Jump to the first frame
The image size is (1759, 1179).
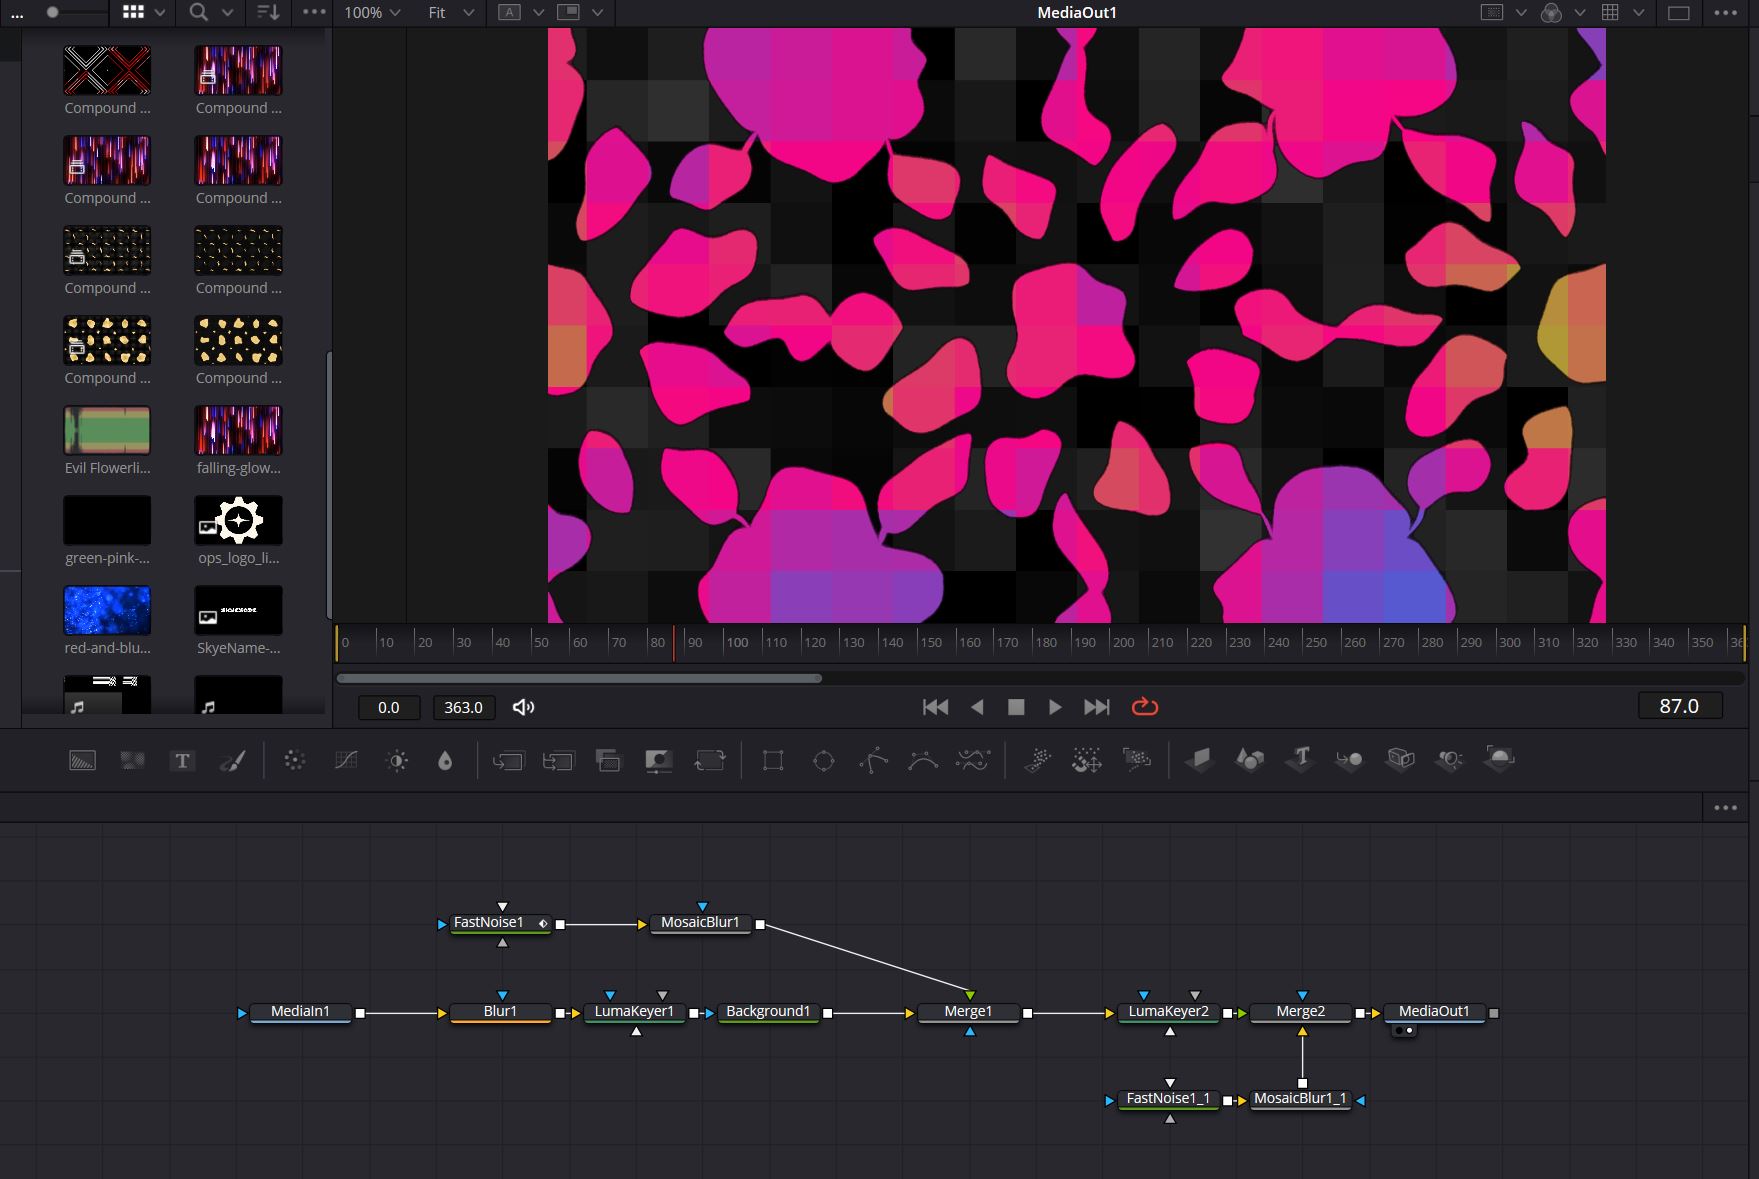point(935,707)
